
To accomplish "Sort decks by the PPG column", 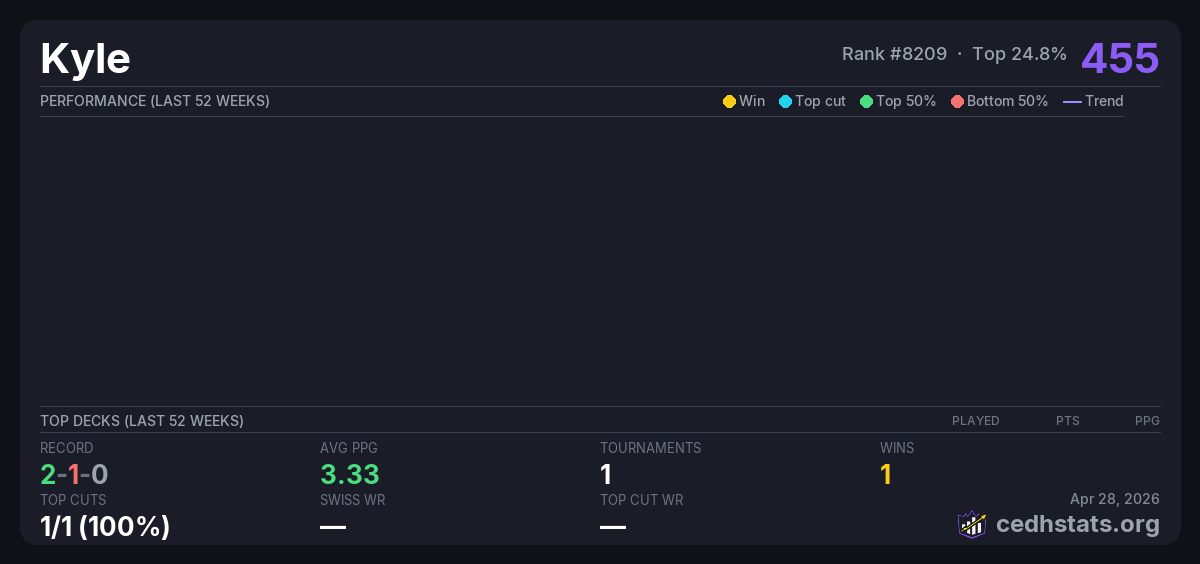I will 1147,421.
